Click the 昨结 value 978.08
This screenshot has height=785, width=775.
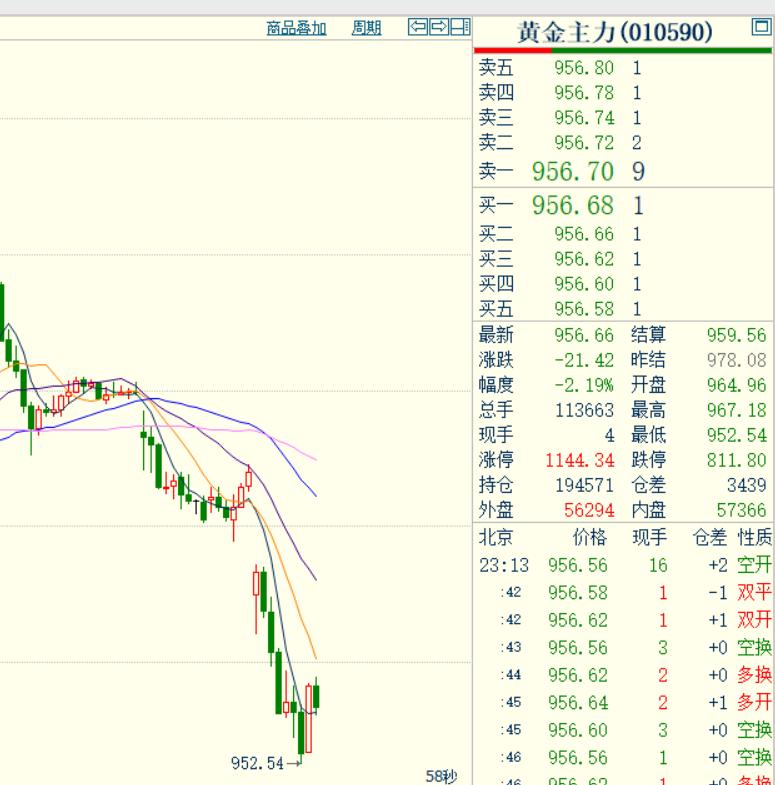pyautogui.click(x=736, y=360)
